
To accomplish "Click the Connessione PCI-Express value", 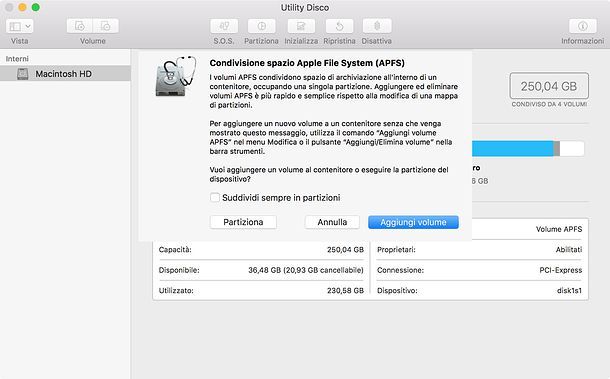I will tap(561, 270).
